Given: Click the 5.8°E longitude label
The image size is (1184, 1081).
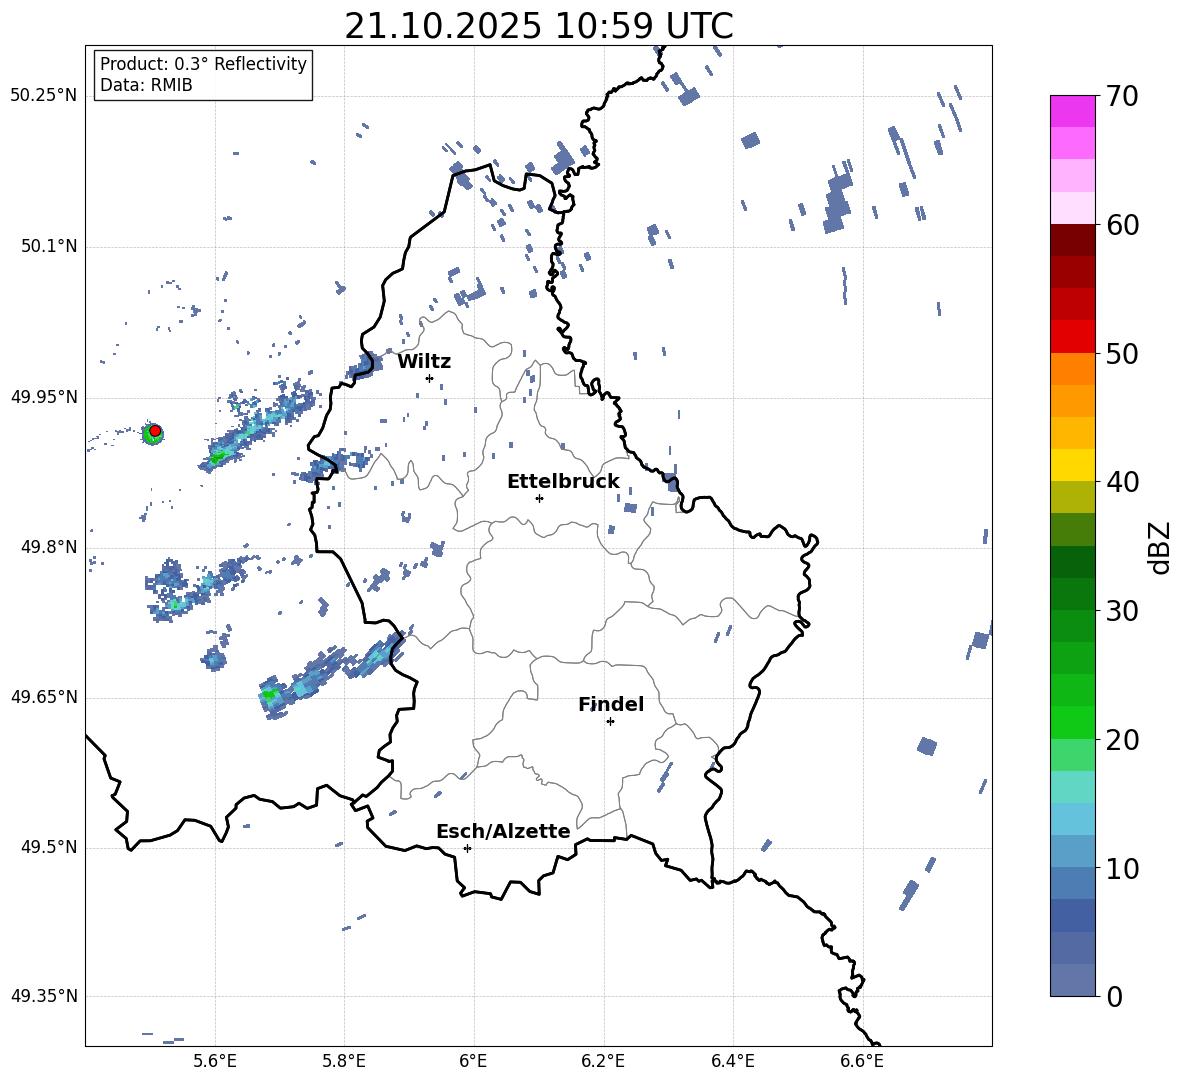Looking at the screenshot, I should 344,1061.
